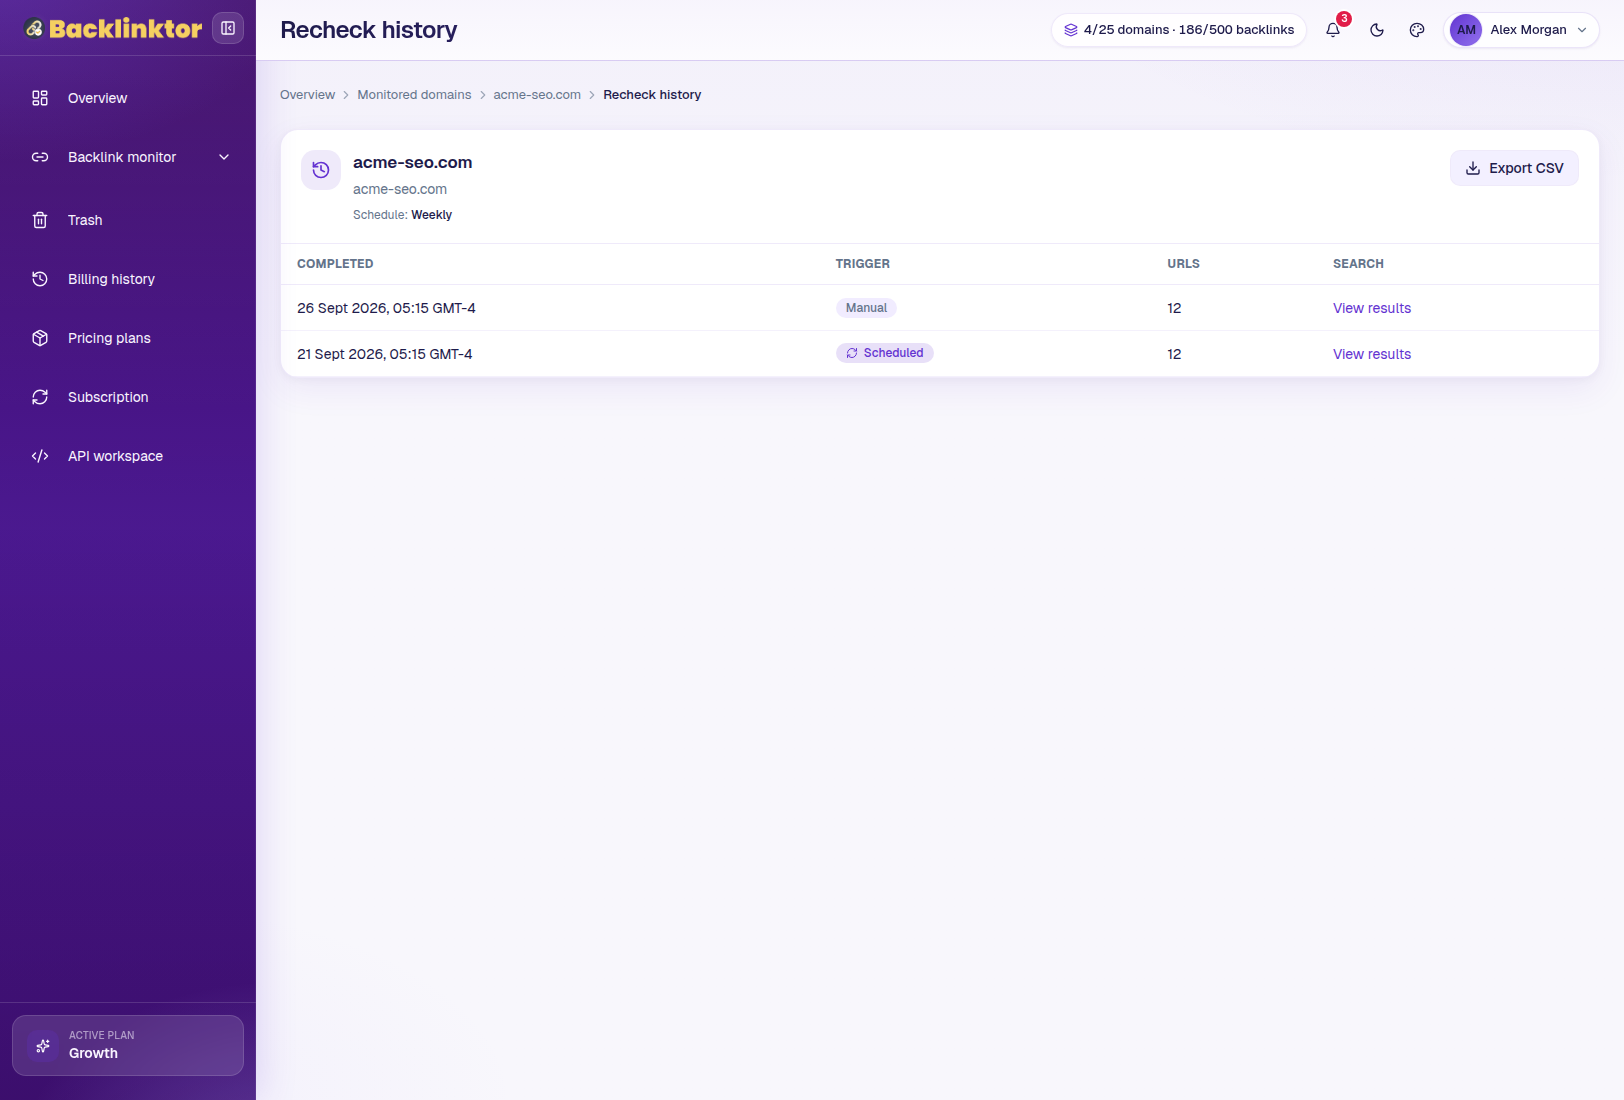This screenshot has height=1100, width=1624.
Task: Click the Manual trigger badge
Action: [866, 308]
